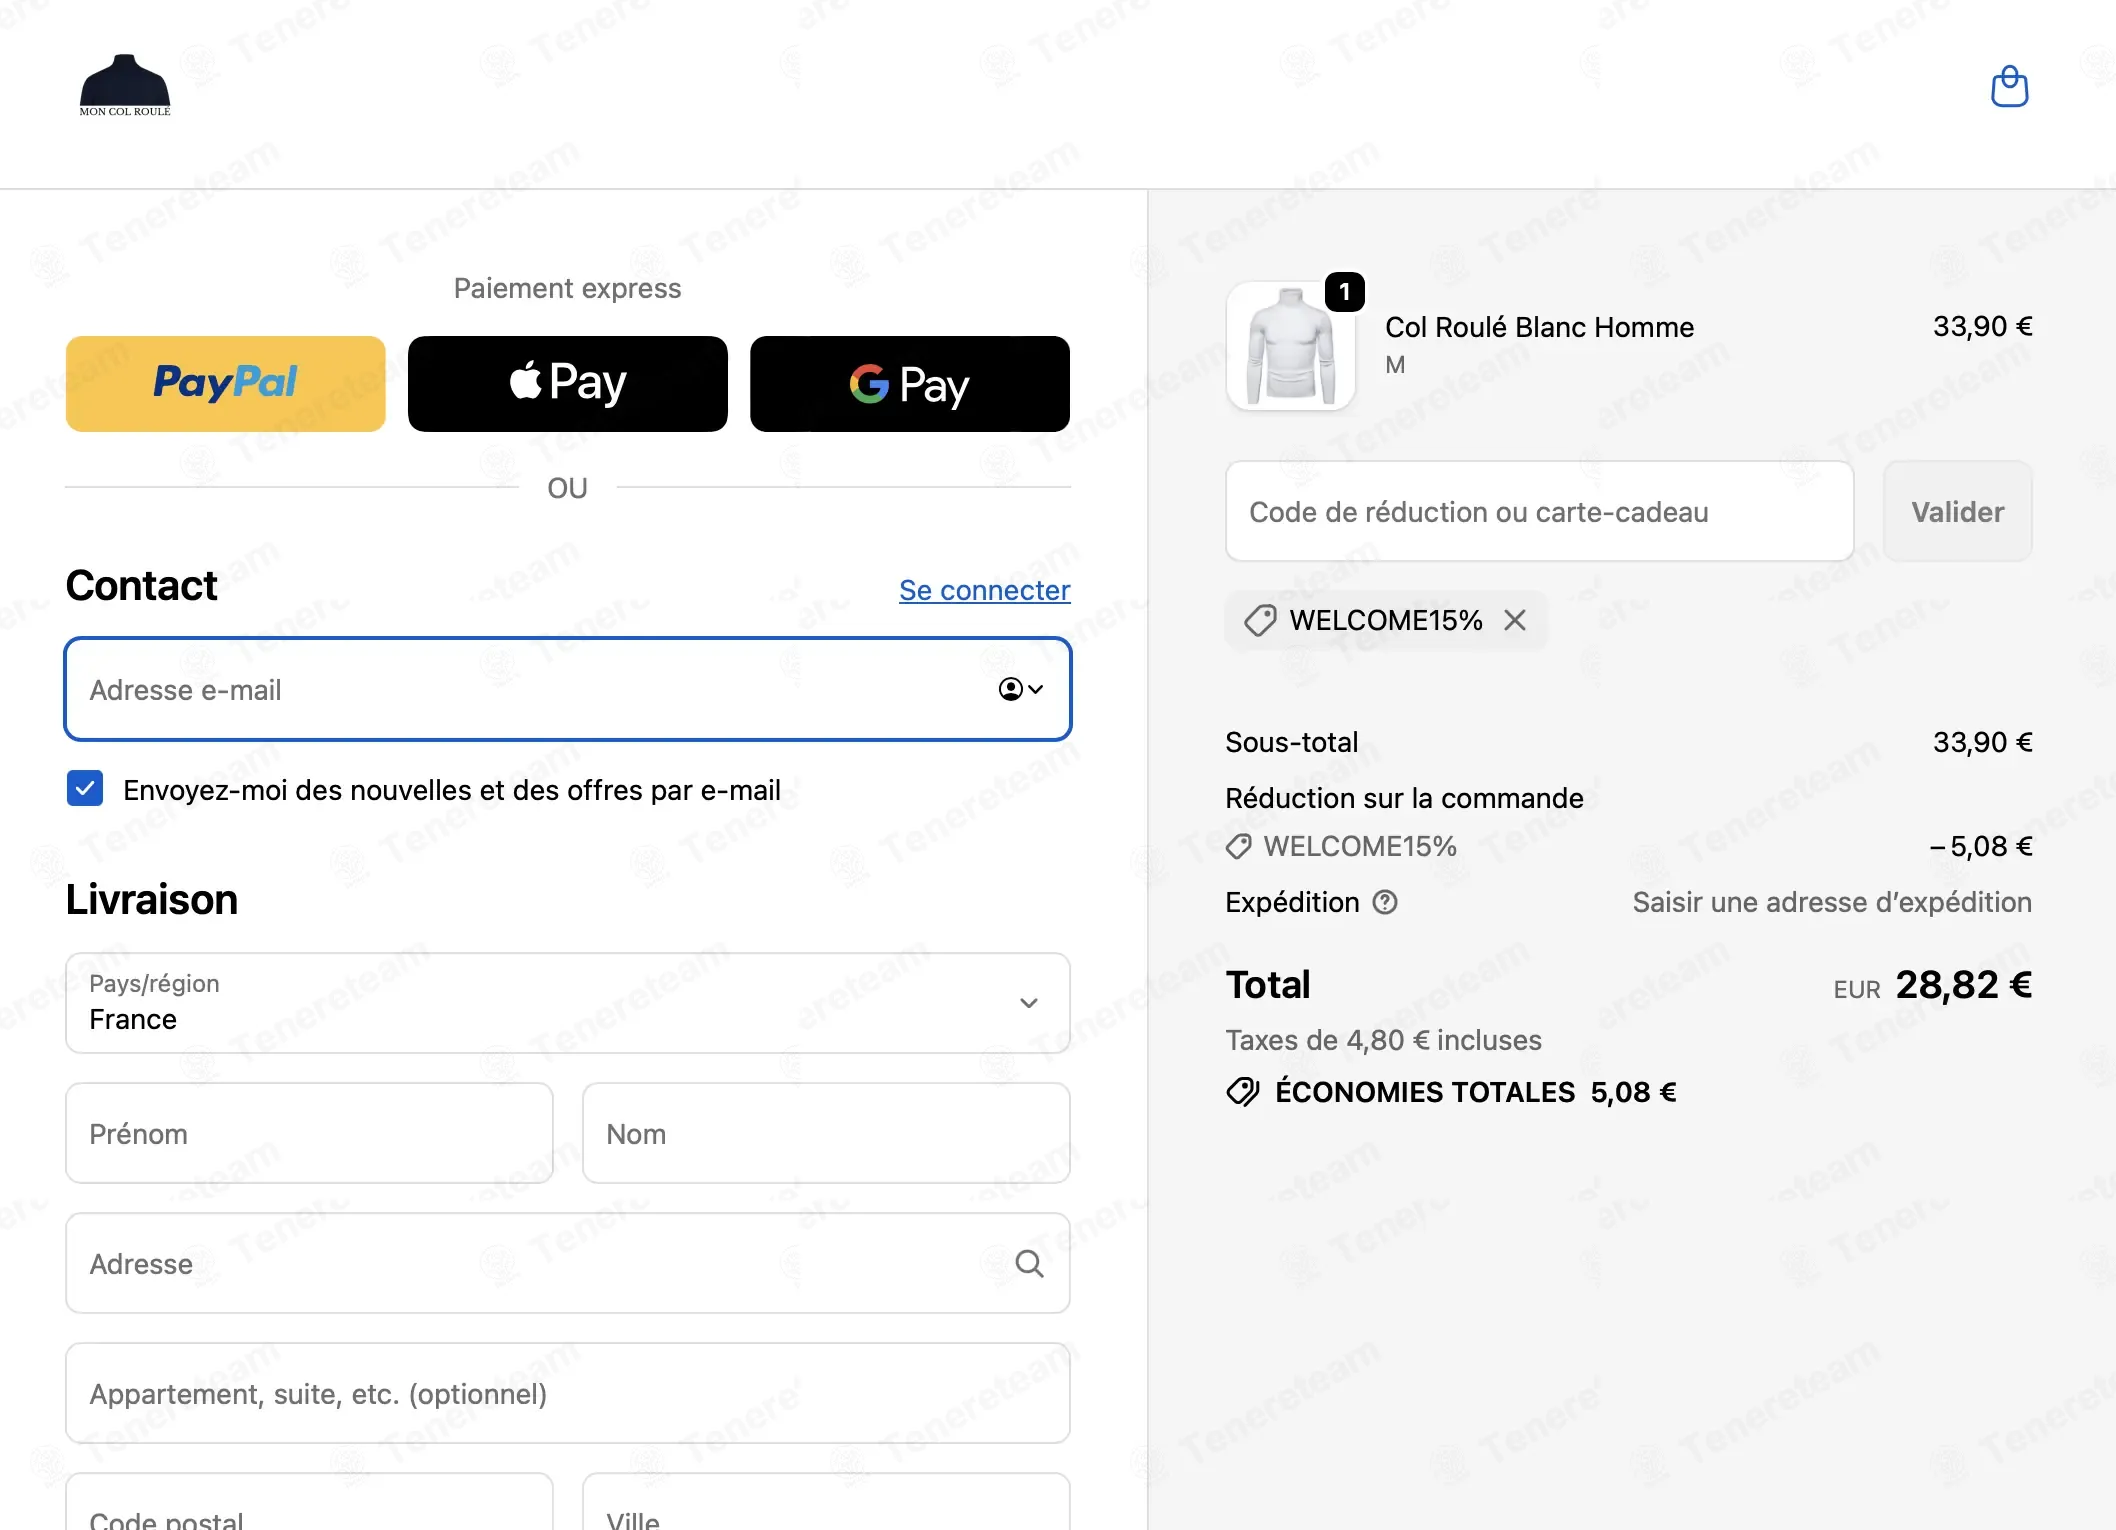The width and height of the screenshot is (2116, 1530).
Task: Click the Réduction sur la commande label
Action: (1405, 798)
